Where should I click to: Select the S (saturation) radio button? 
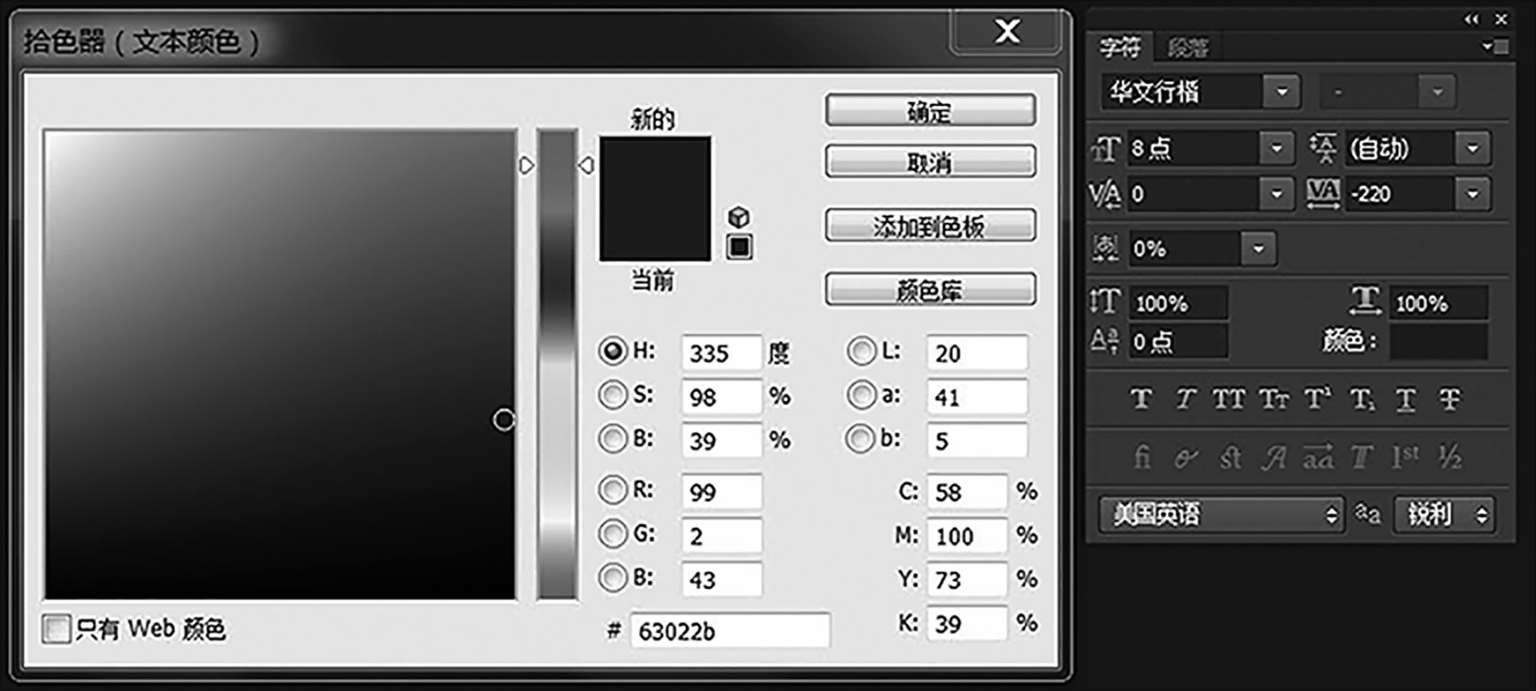(x=612, y=395)
